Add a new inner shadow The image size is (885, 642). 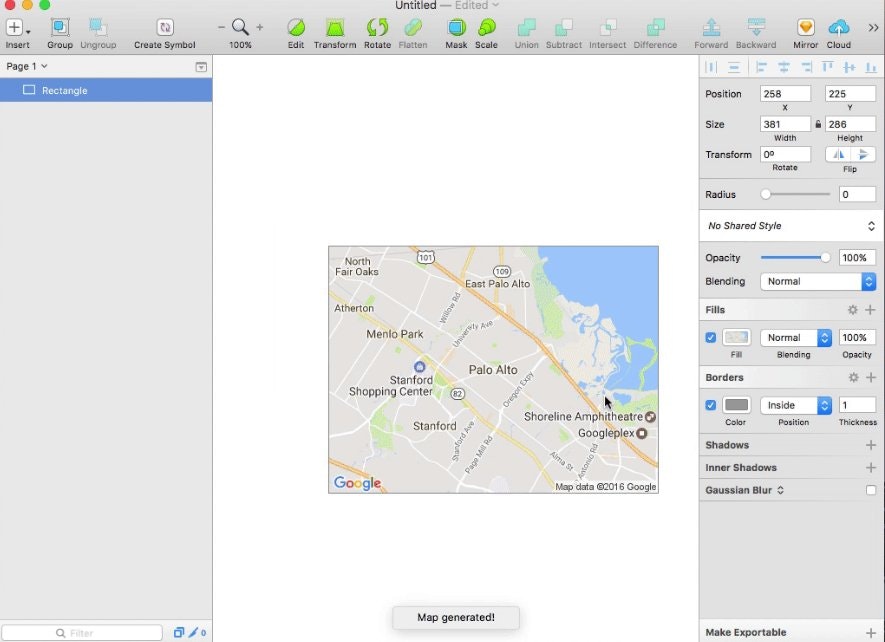point(870,468)
